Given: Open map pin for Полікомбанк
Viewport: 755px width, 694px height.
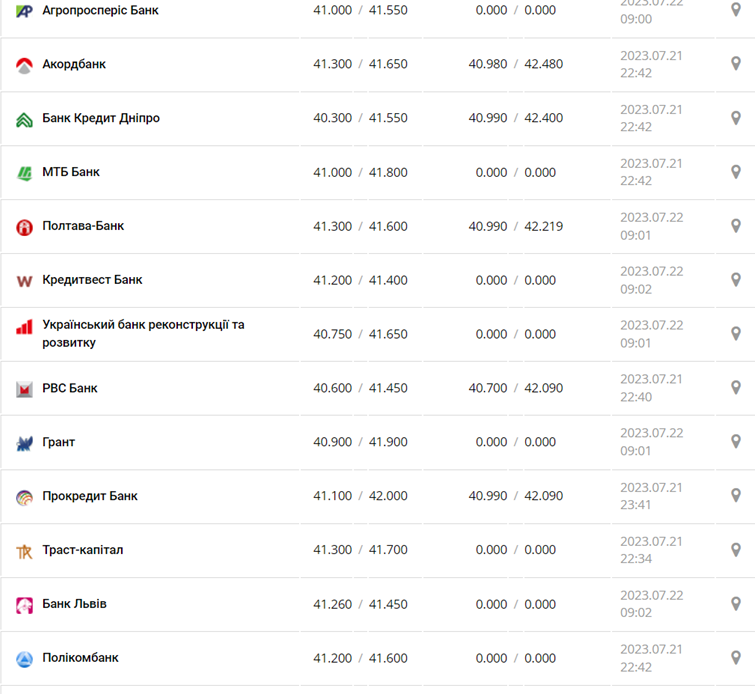Looking at the screenshot, I should pos(736,658).
